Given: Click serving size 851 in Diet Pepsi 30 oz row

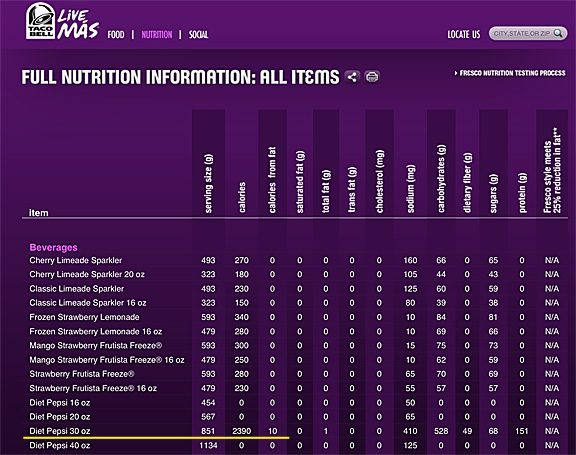Looking at the screenshot, I should coord(208,431).
